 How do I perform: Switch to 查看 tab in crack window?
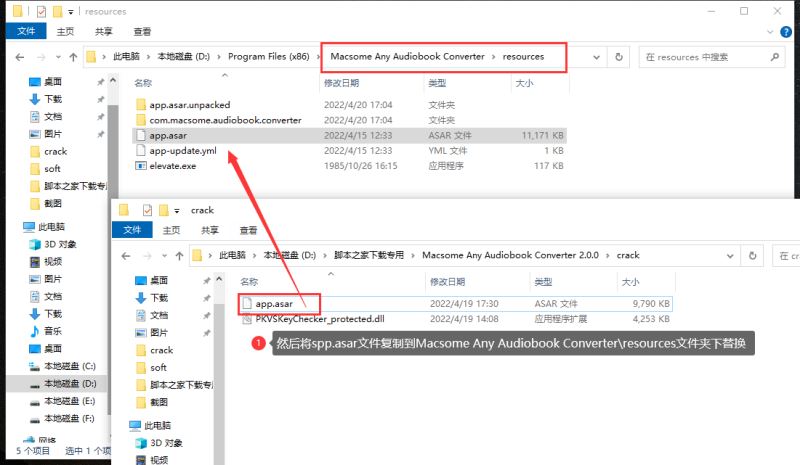[x=248, y=230]
